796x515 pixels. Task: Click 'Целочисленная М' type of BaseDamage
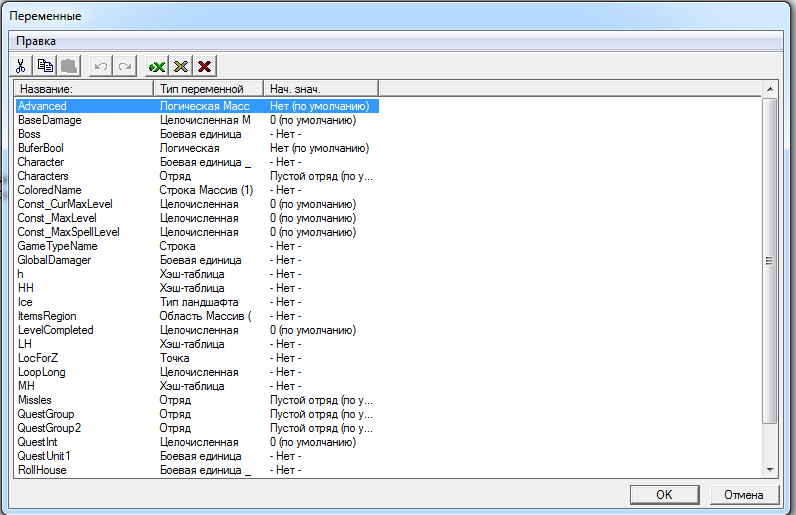tap(205, 120)
